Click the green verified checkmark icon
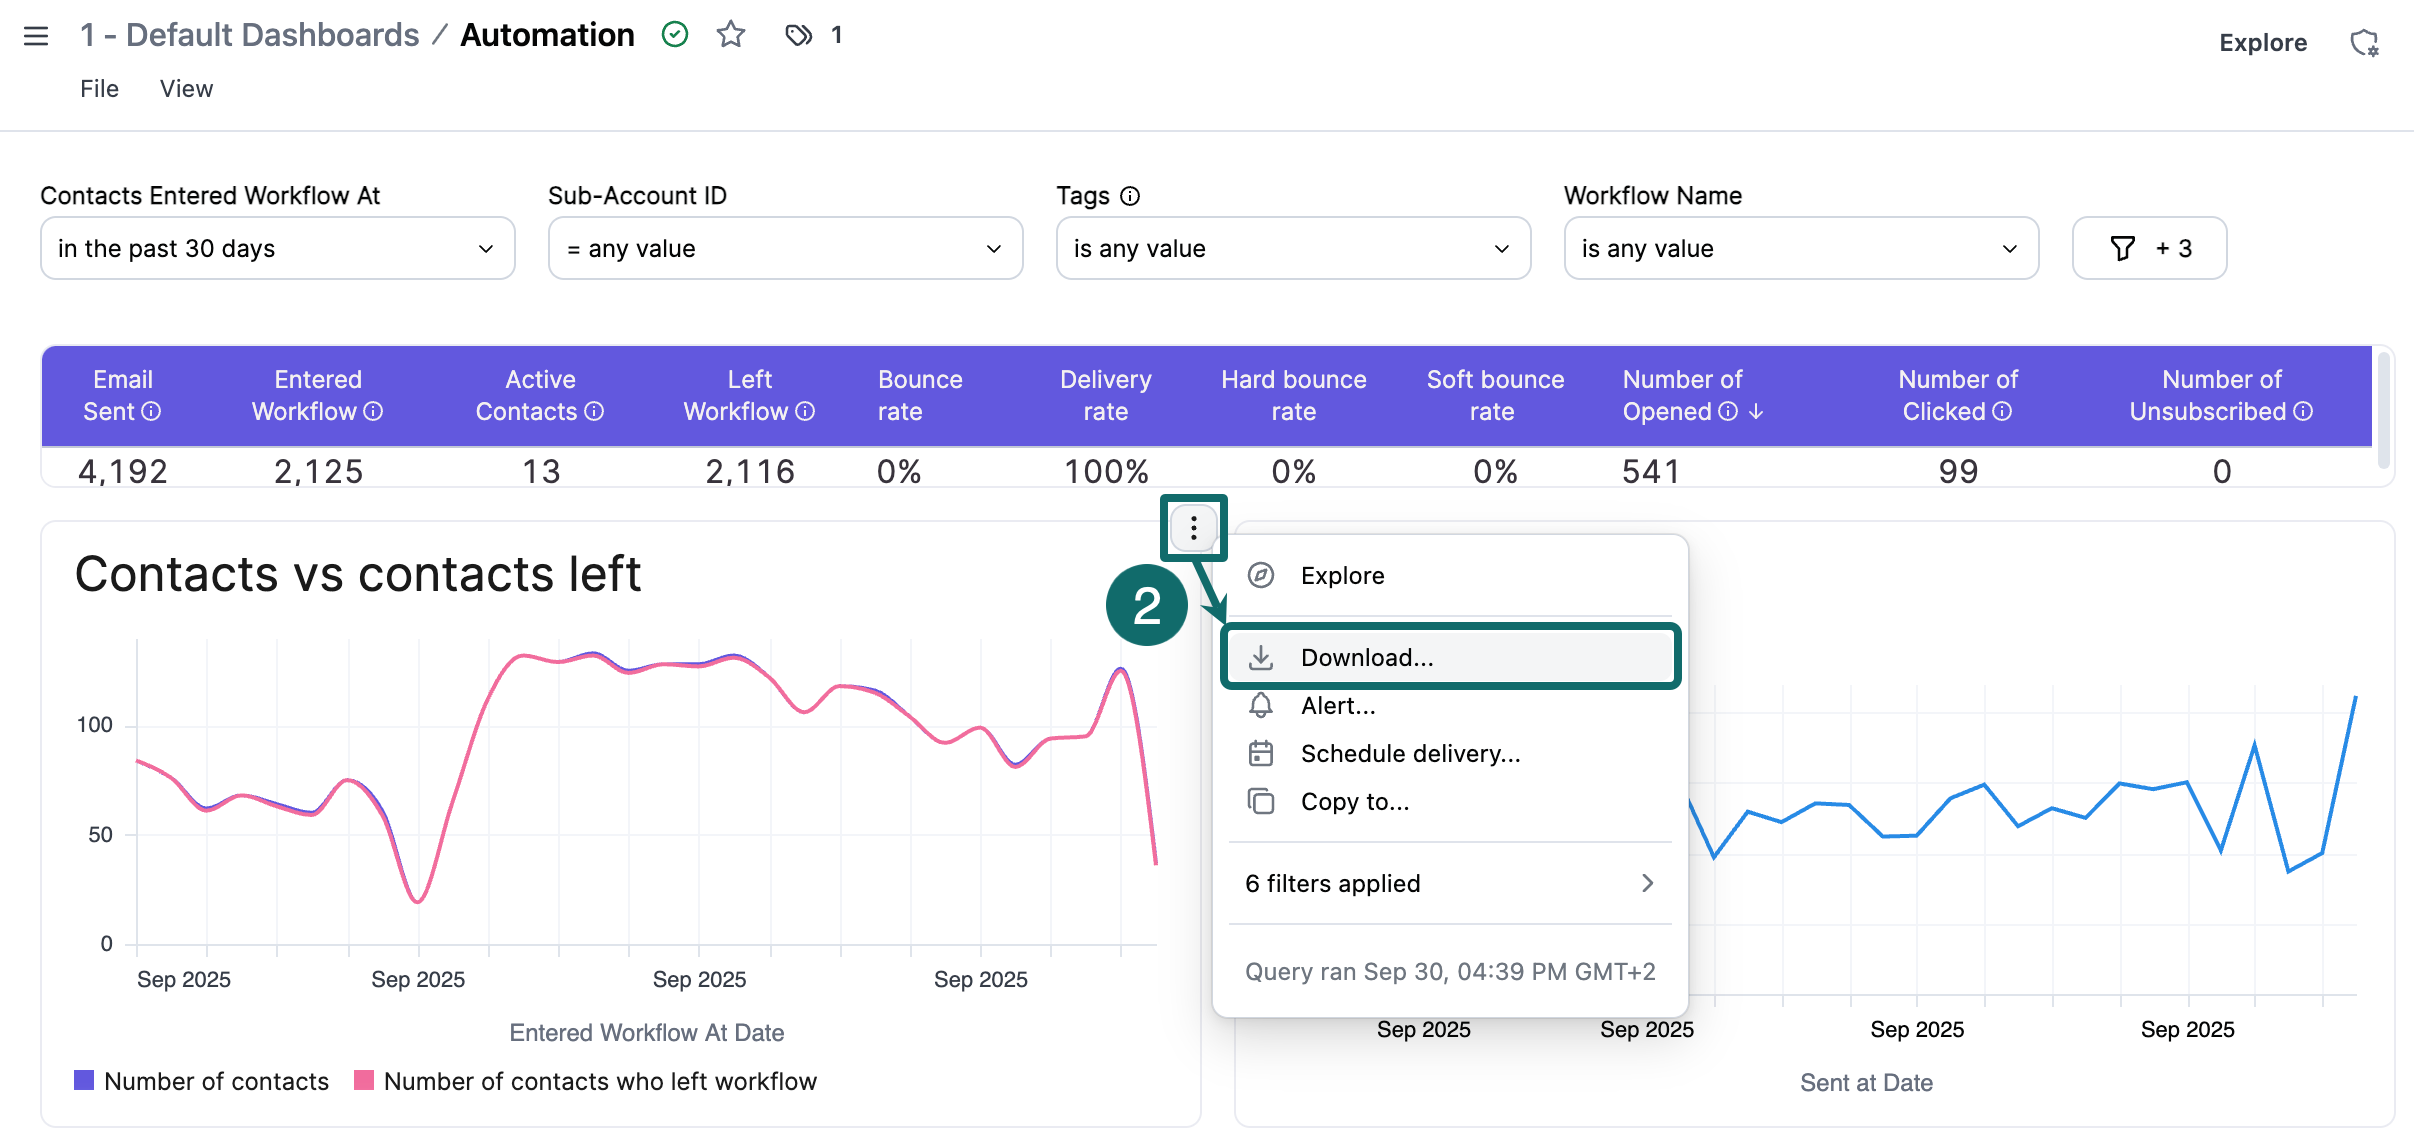The image size is (2414, 1146). point(675,35)
